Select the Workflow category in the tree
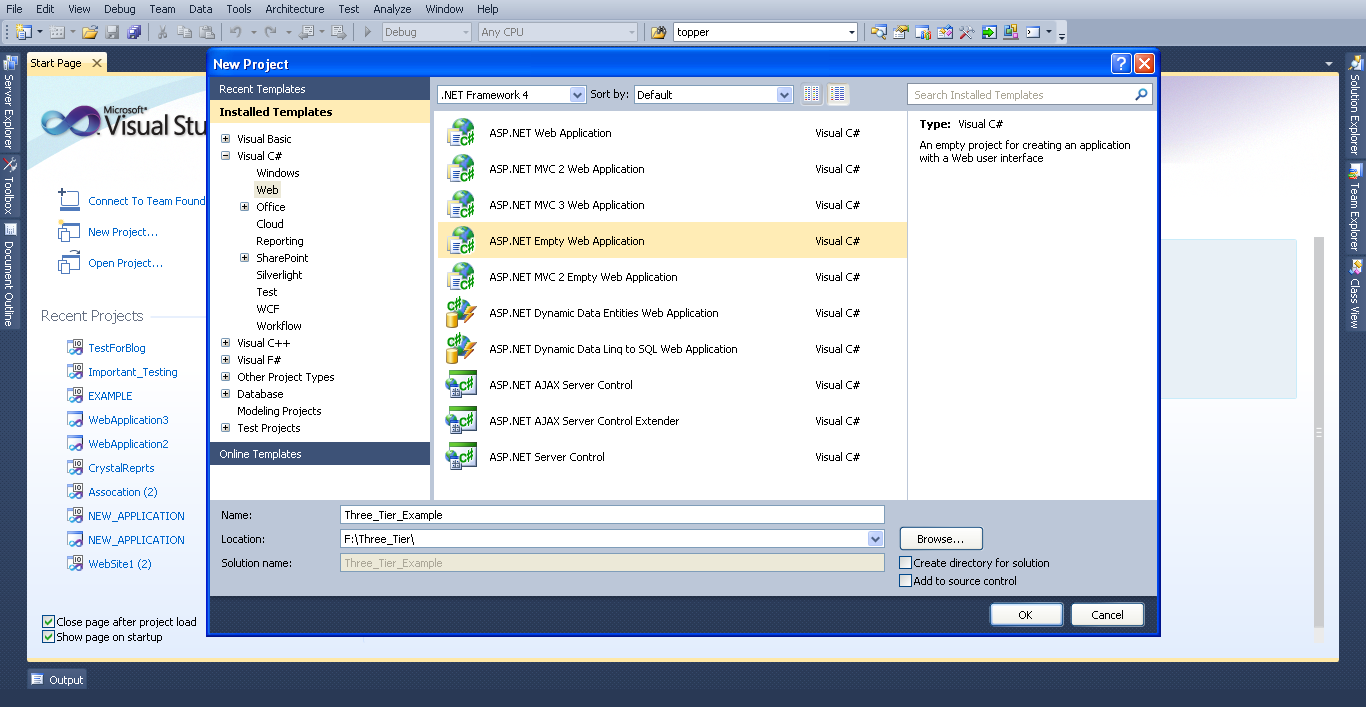 (279, 326)
